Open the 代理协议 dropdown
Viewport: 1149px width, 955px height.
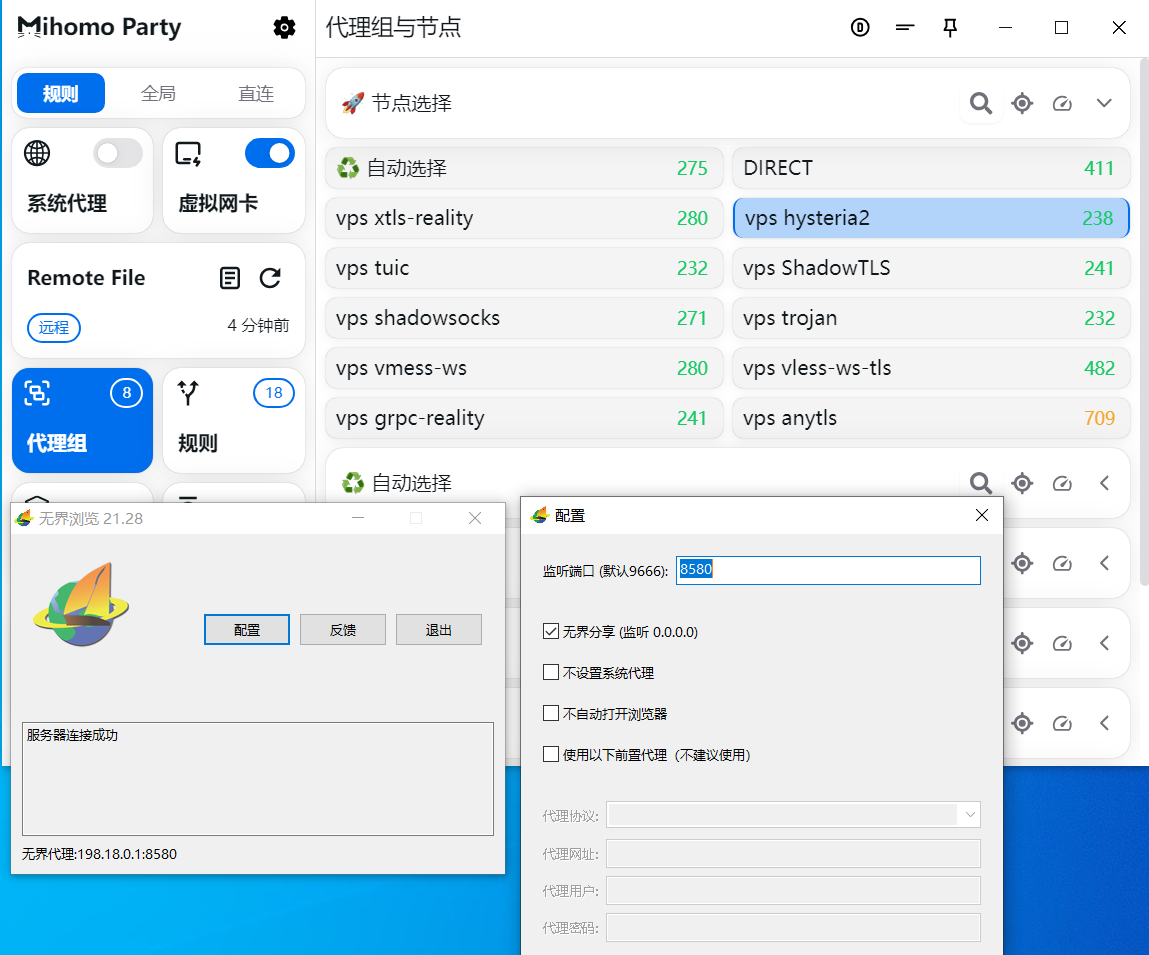point(794,815)
